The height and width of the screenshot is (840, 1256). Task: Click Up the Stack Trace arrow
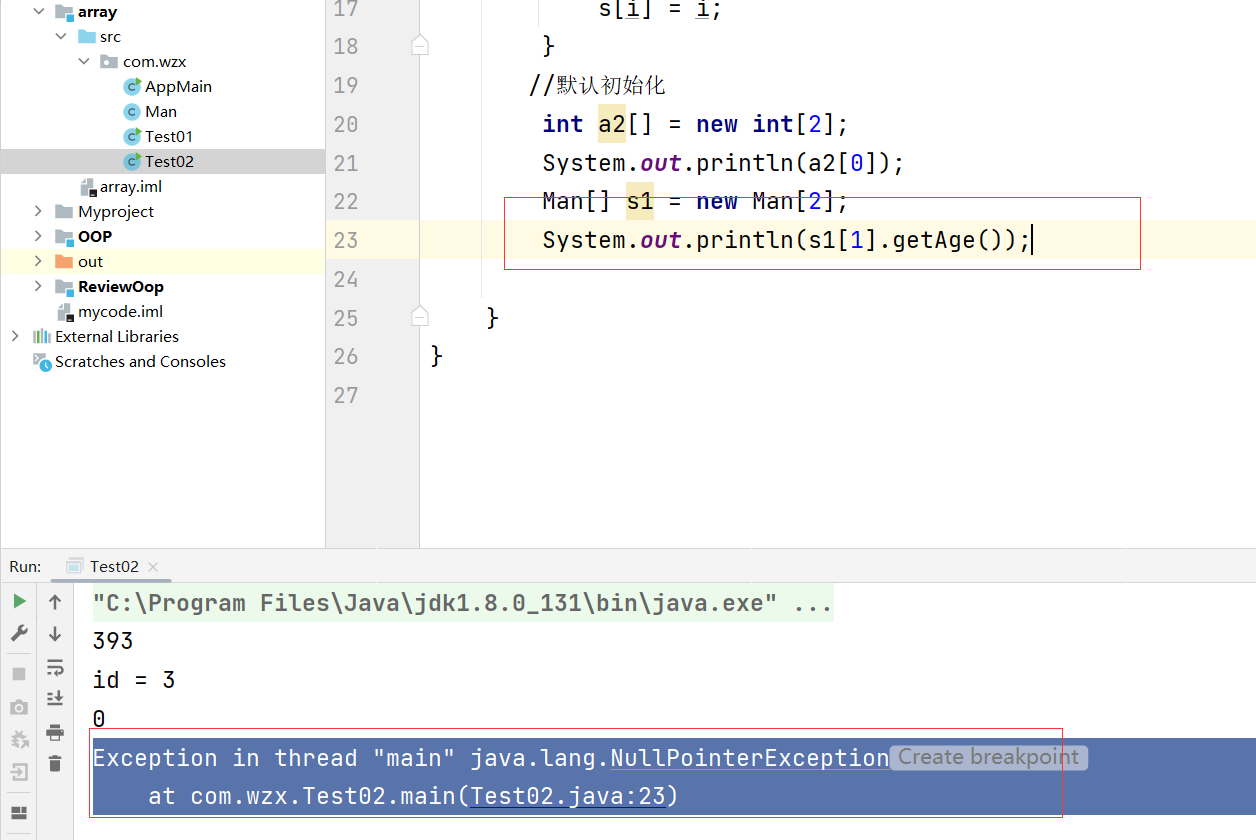(55, 601)
